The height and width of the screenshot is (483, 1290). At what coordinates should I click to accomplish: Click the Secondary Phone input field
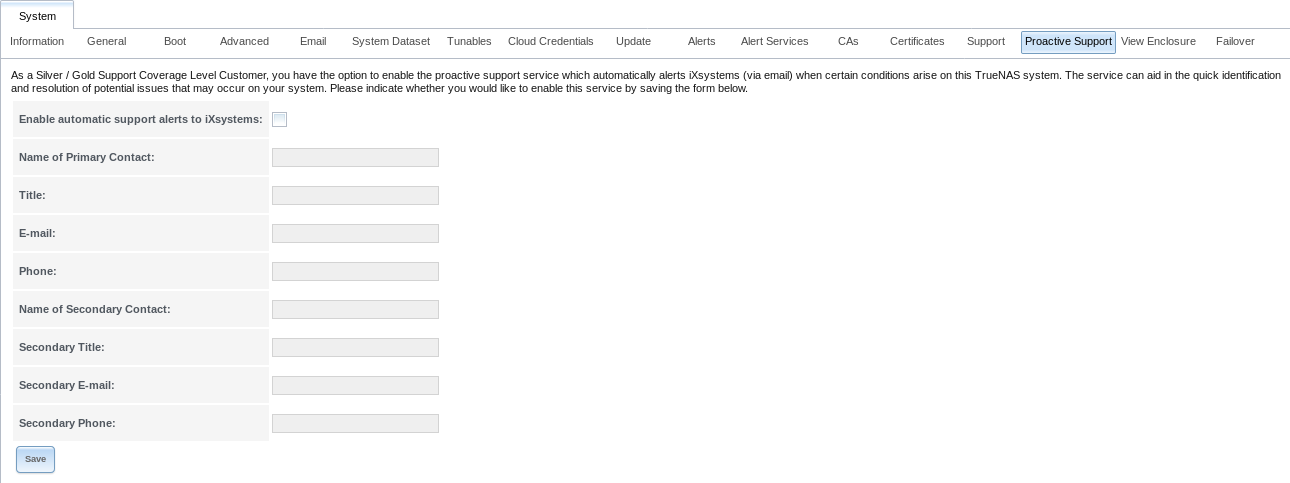[355, 423]
